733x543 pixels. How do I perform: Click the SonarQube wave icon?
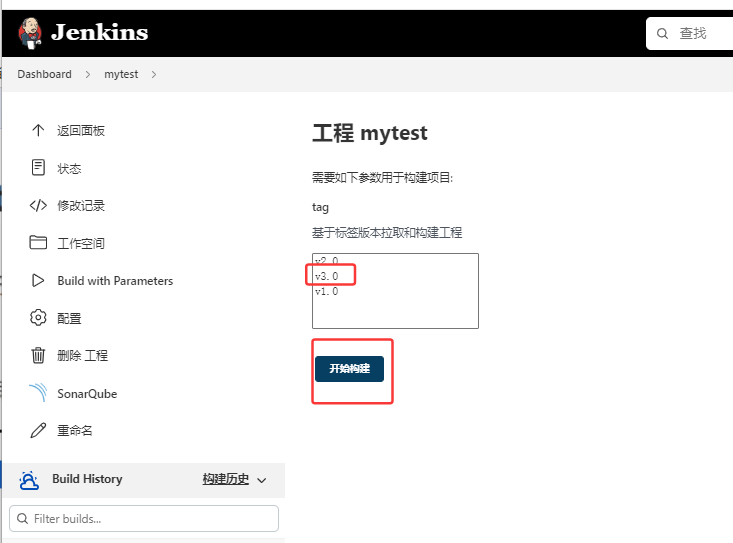(38, 393)
